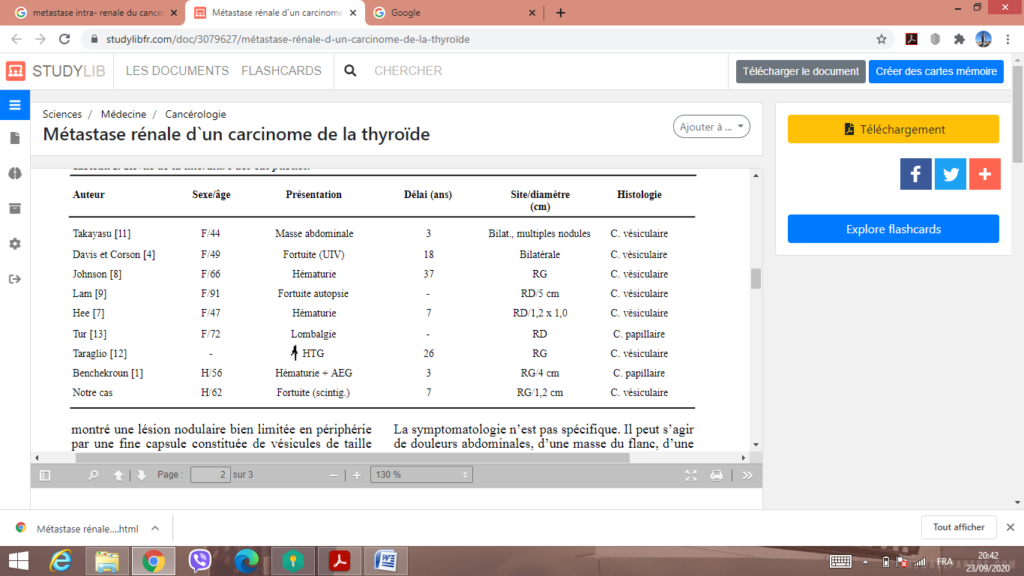The height and width of the screenshot is (576, 1024).
Task: Click the Studylib search magnifier icon
Action: pos(350,71)
